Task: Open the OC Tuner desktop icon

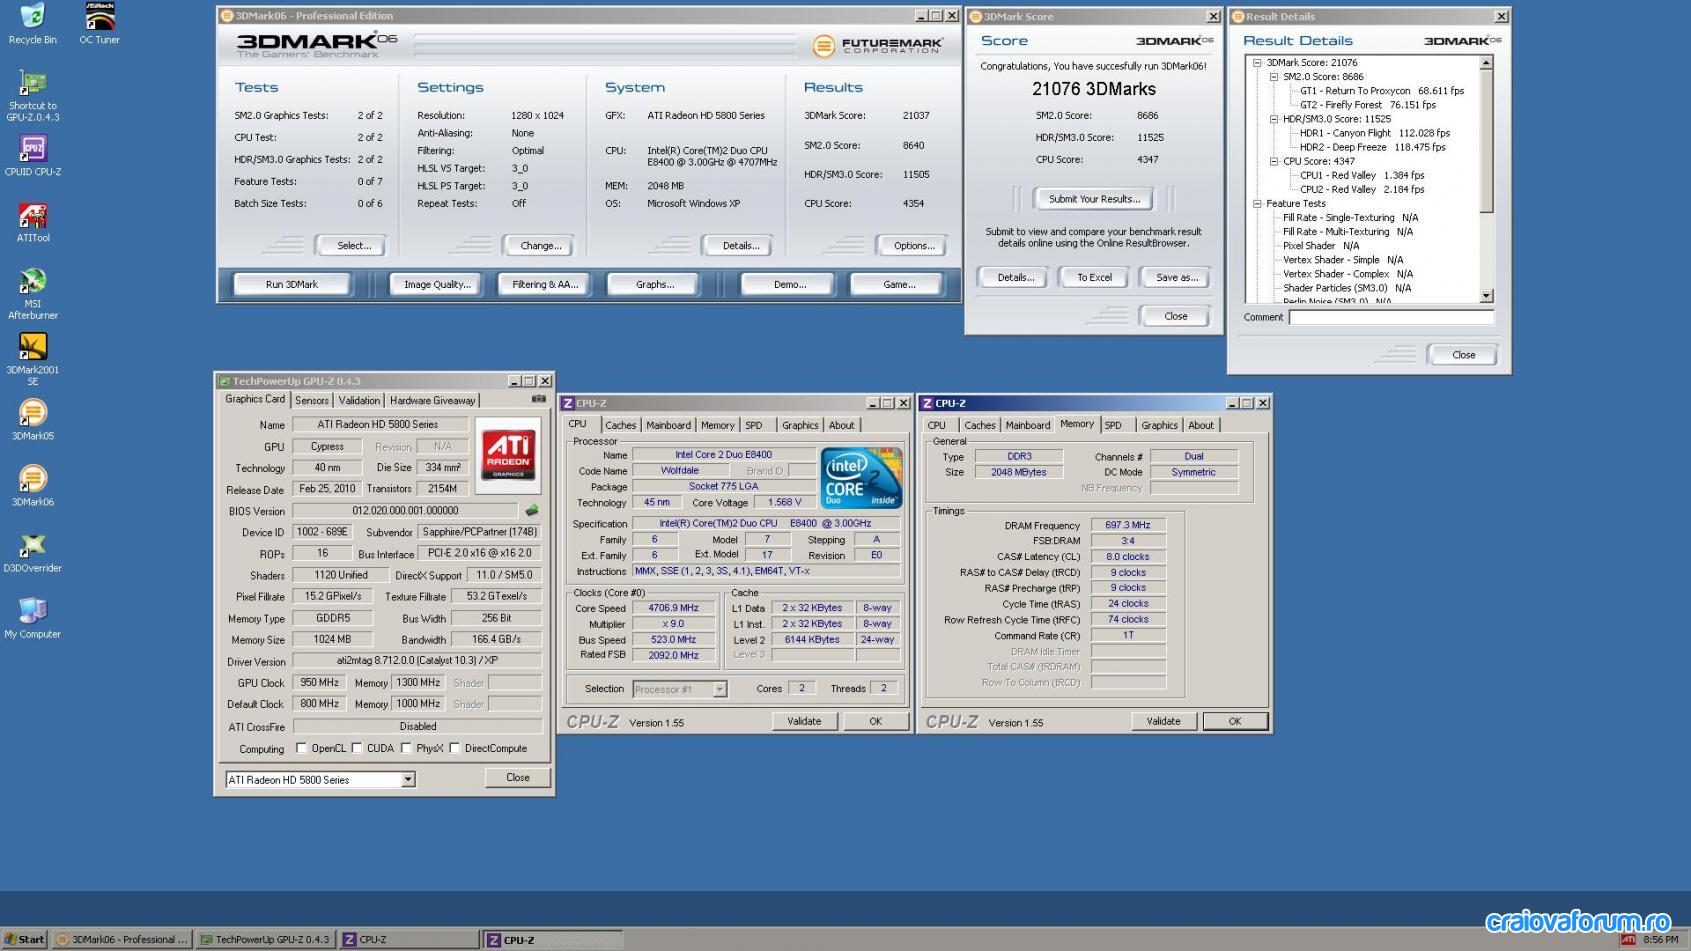Action: coord(99,24)
